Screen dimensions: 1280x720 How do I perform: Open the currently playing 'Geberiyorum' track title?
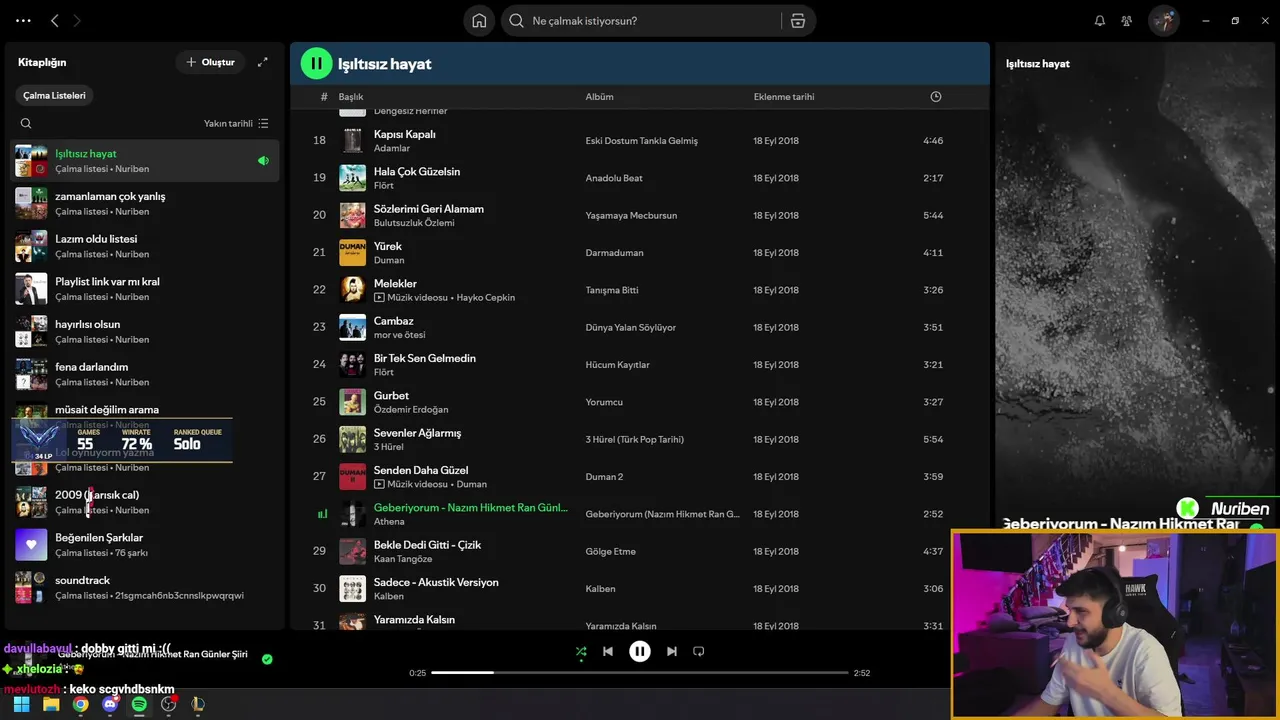click(x=470, y=507)
